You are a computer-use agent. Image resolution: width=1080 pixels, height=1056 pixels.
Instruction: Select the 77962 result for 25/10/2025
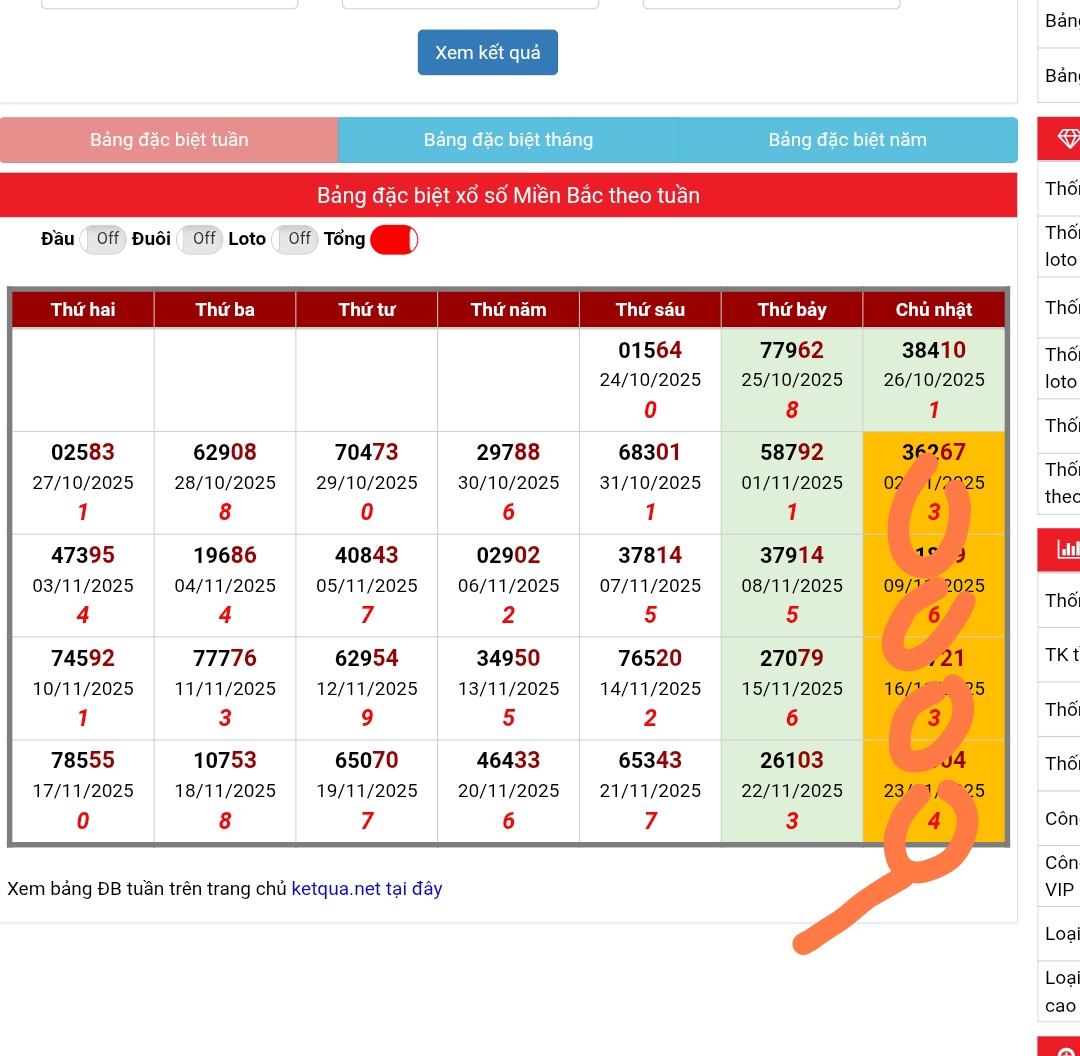[x=792, y=351]
